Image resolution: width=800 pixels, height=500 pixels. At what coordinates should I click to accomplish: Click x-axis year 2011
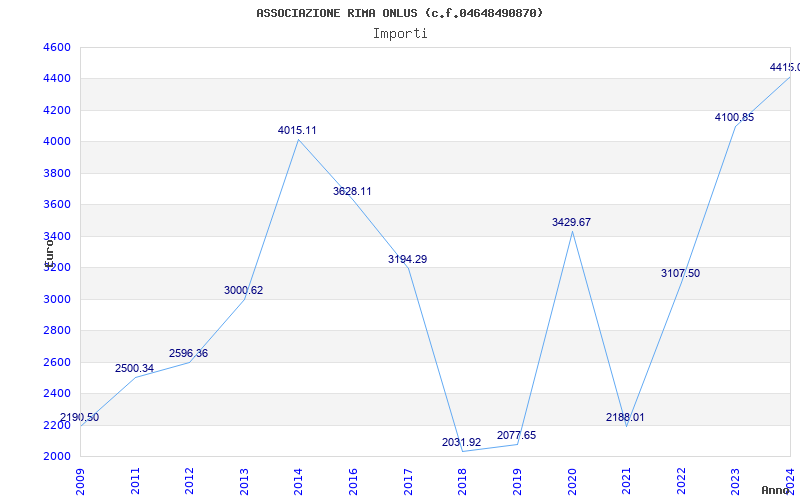click(135, 482)
